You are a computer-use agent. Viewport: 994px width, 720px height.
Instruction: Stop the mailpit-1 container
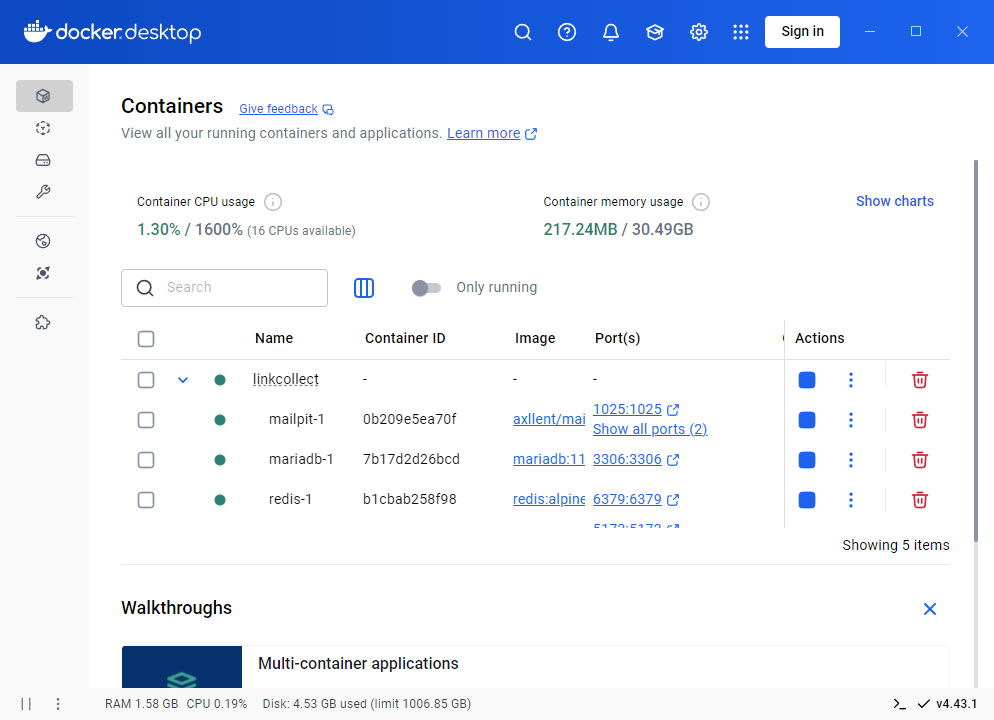(807, 420)
